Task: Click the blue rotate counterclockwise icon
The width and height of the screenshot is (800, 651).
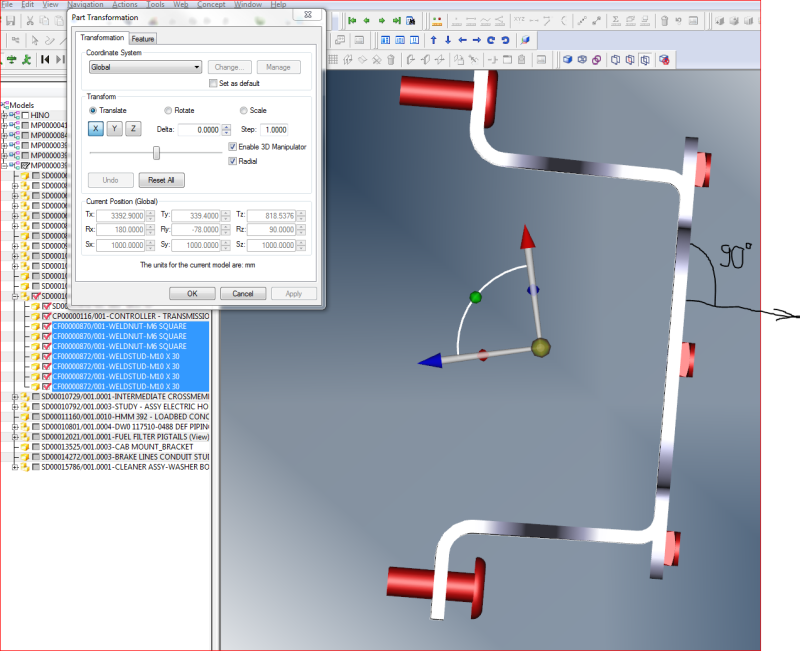Action: (x=505, y=40)
